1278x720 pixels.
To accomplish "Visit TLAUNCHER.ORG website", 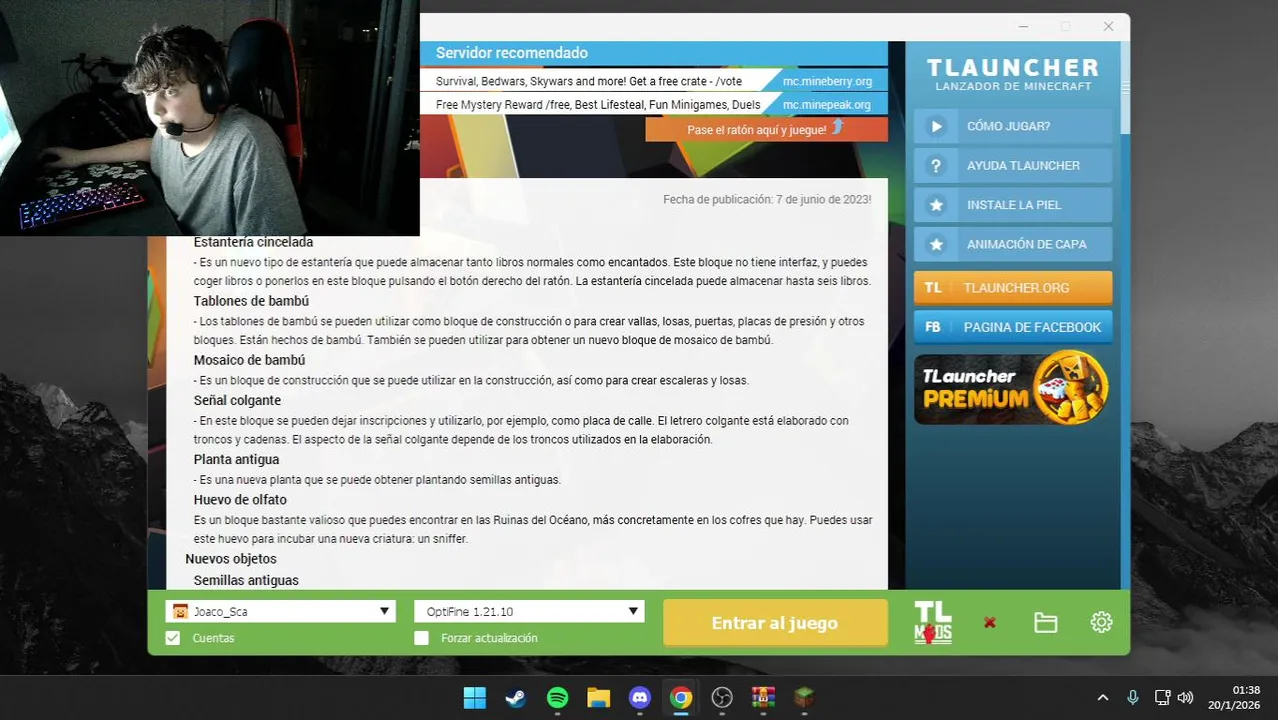I will (1013, 287).
